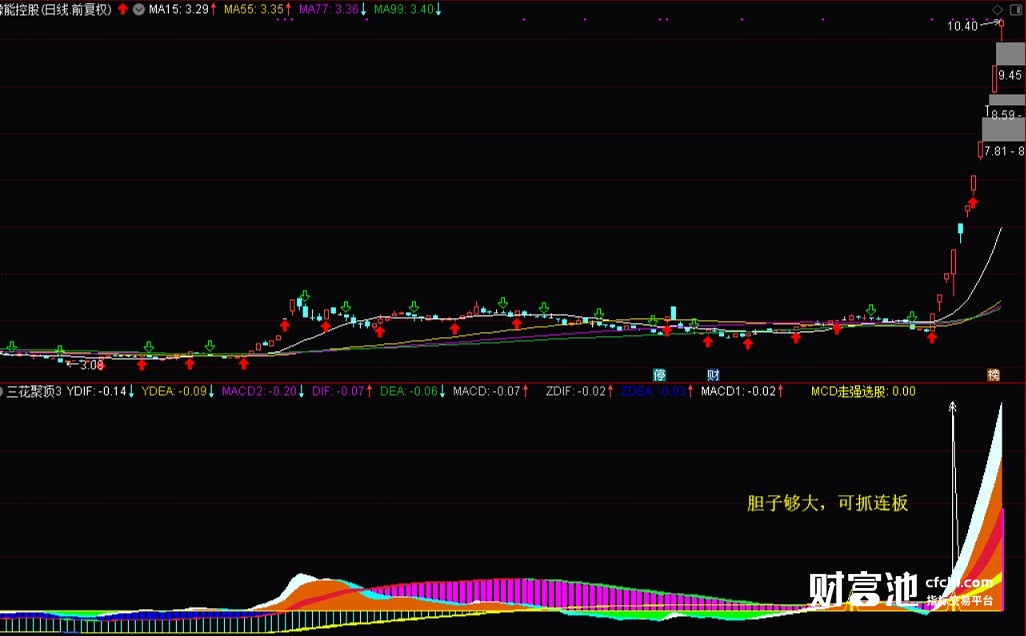
Task: Click the MACD2: -0.20 value
Action: point(259,391)
